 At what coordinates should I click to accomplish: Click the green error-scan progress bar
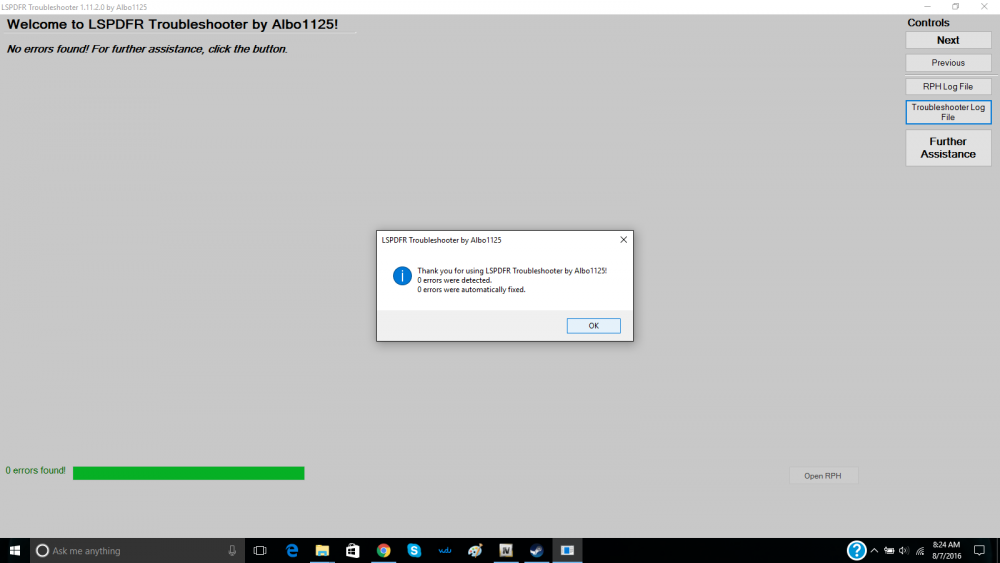188,473
